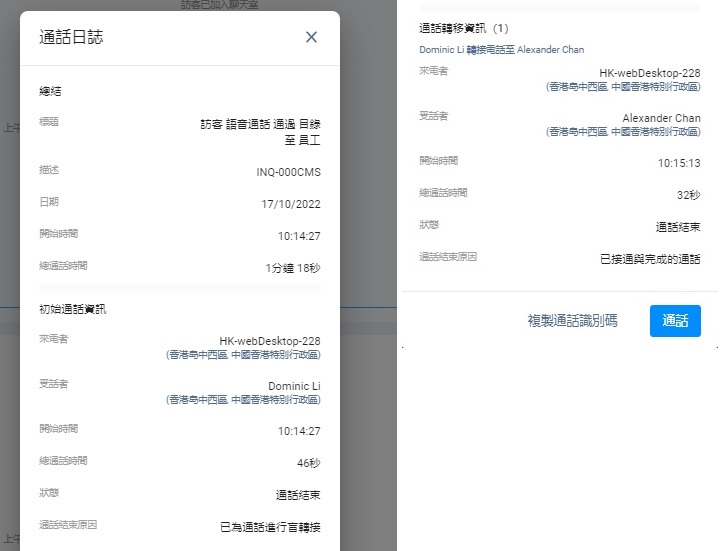Click the 總結 section heading

coord(50,91)
